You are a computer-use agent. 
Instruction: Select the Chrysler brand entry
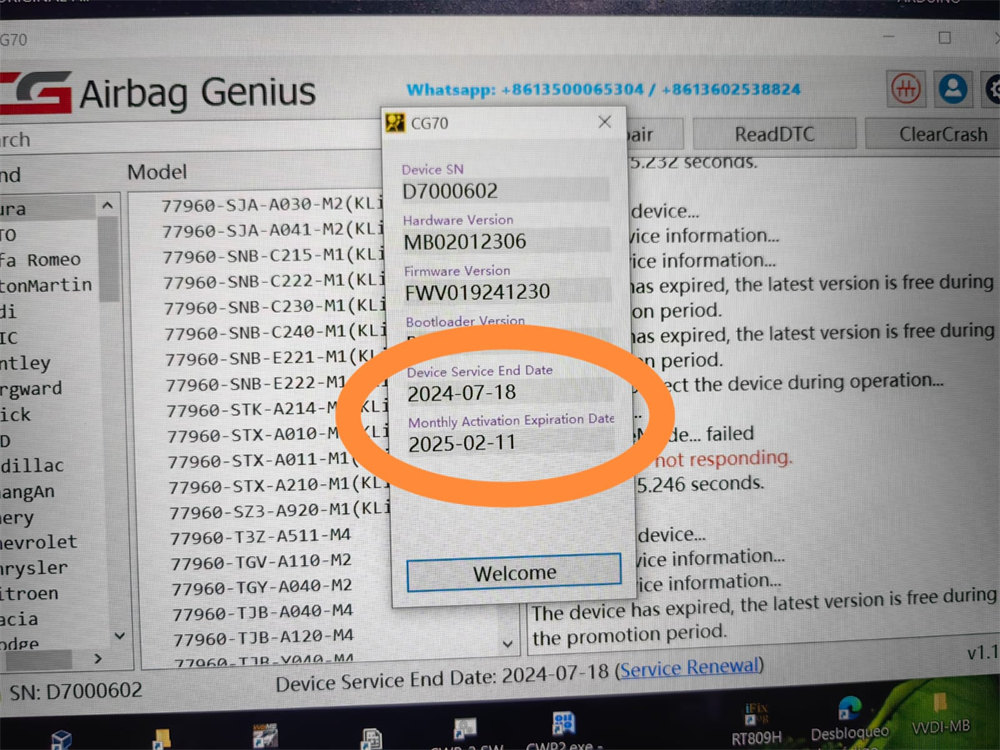34,568
